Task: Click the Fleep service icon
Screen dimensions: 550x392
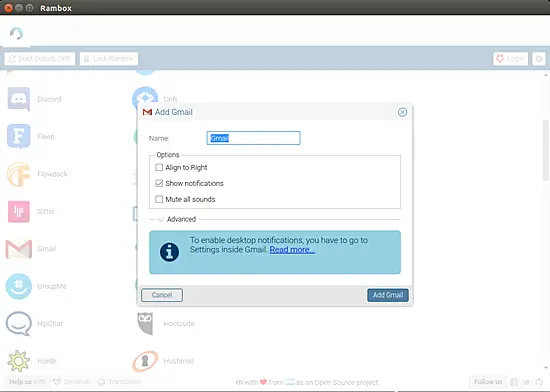Action: tap(19, 136)
